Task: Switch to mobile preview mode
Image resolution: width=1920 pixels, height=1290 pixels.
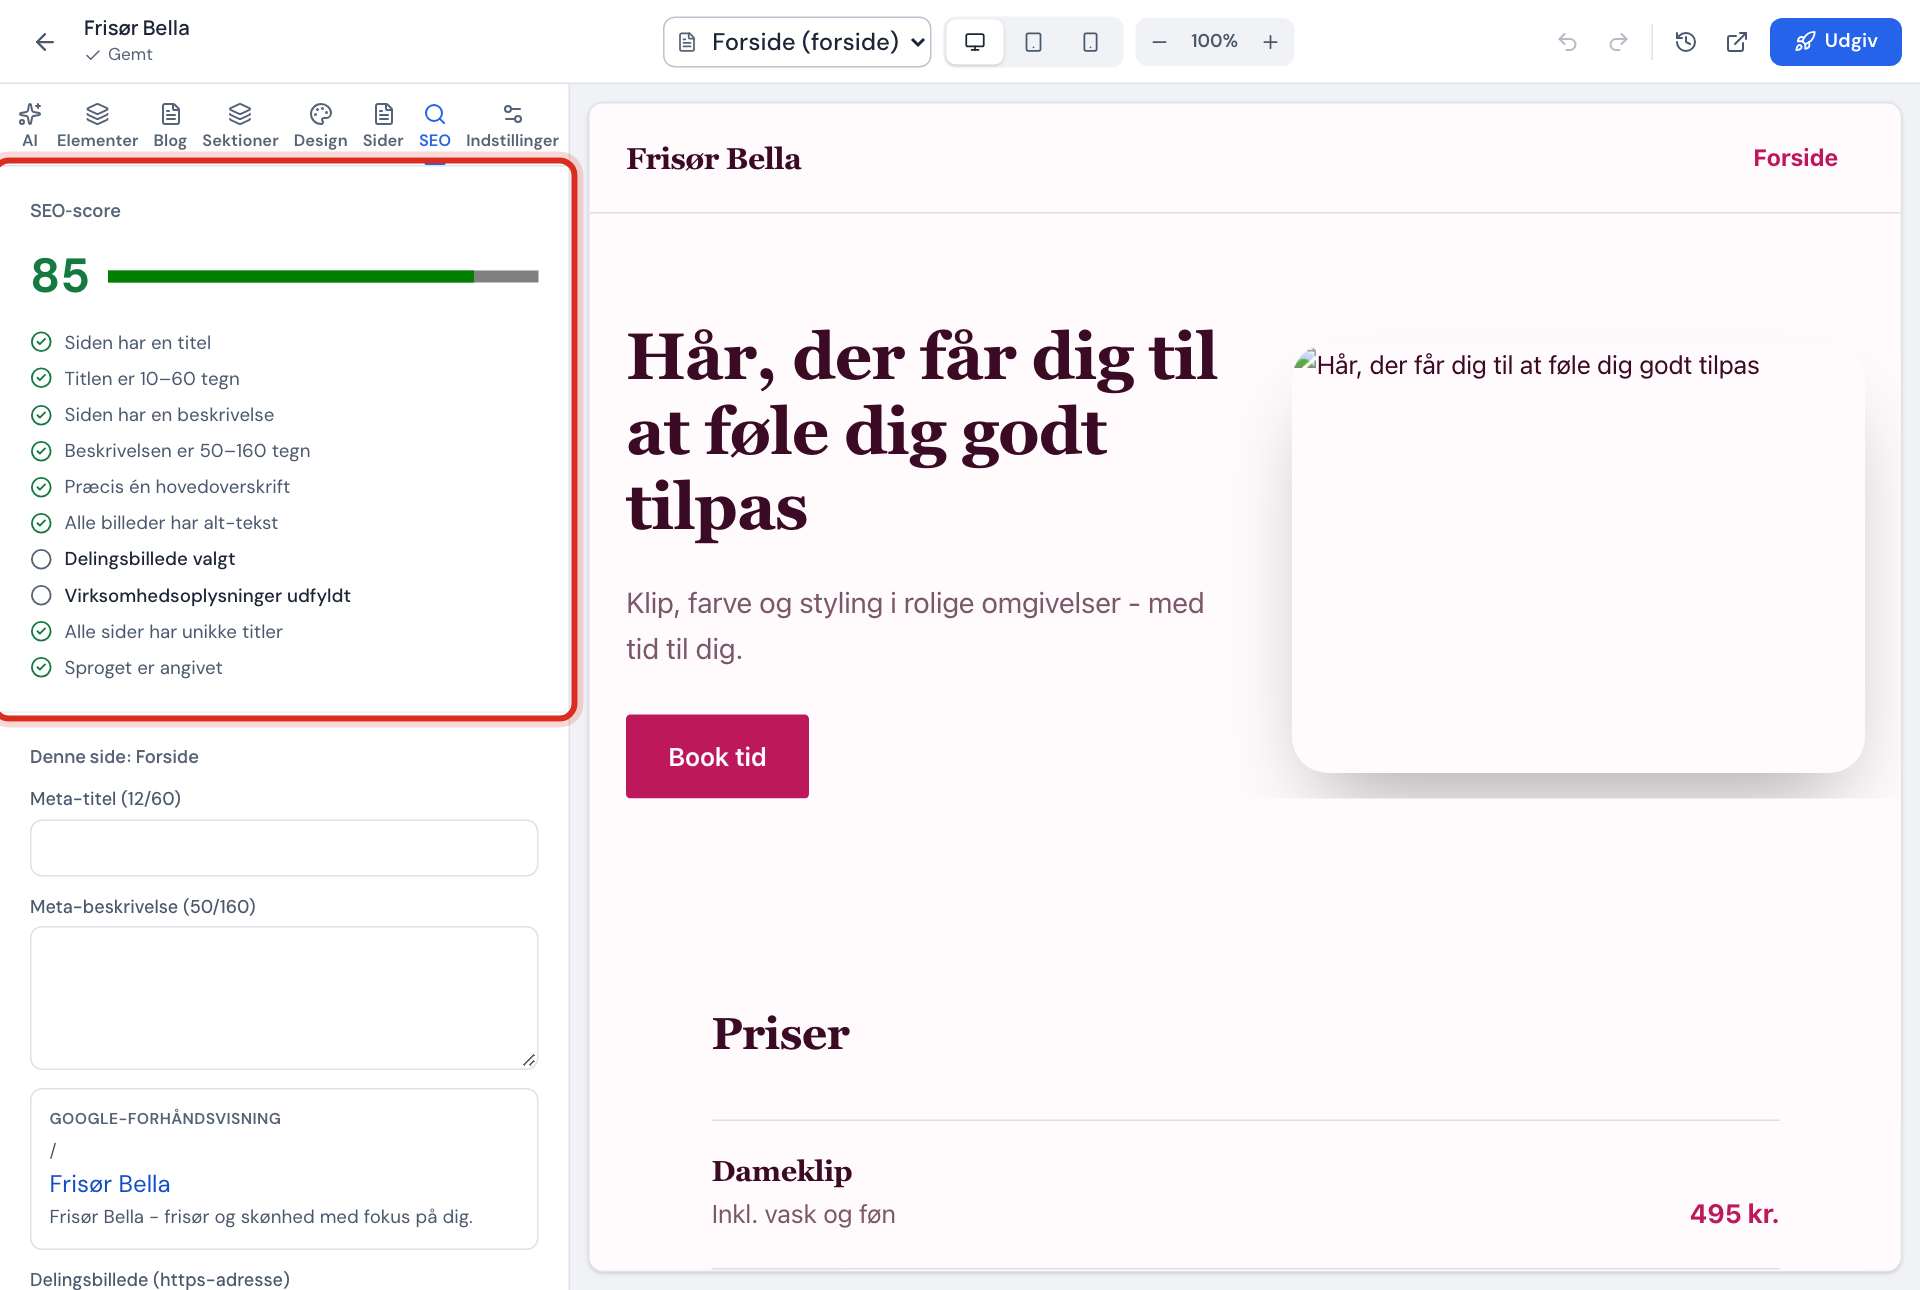Action: coord(1090,42)
